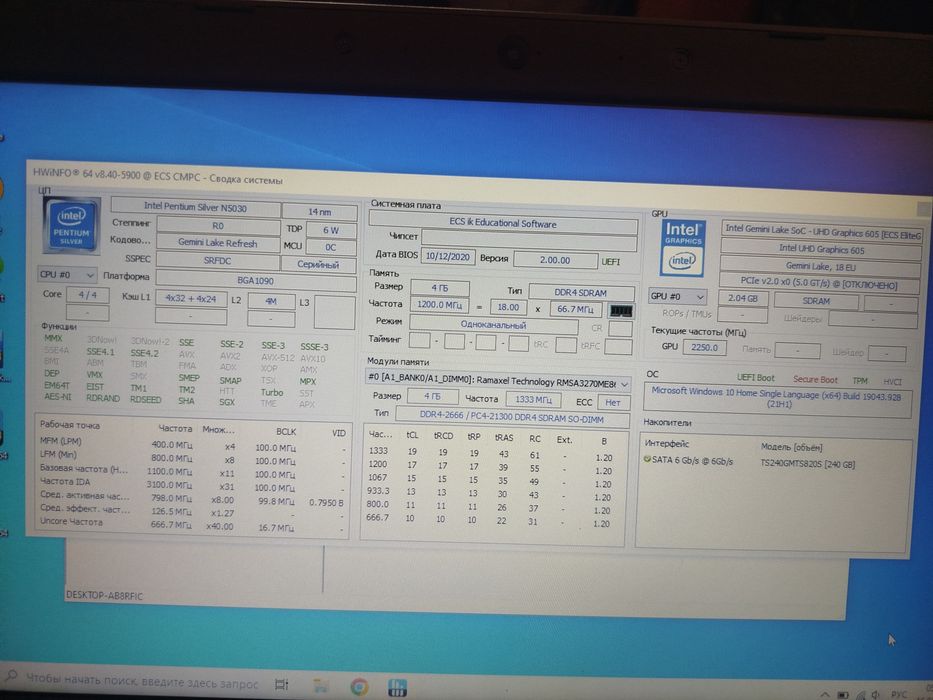
Task: Click the search magnifier icon in the taskbar
Action: (11, 676)
